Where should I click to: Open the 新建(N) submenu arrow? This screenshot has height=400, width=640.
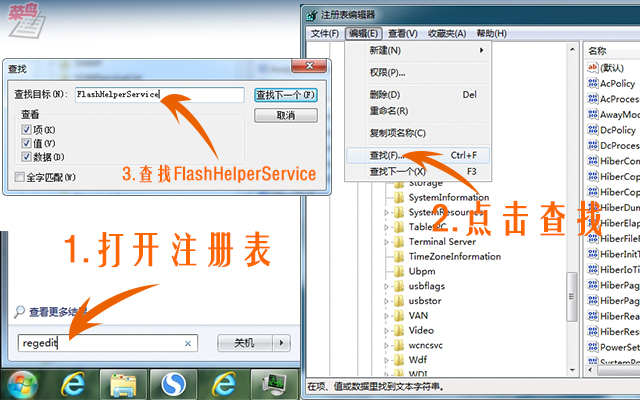click(482, 50)
